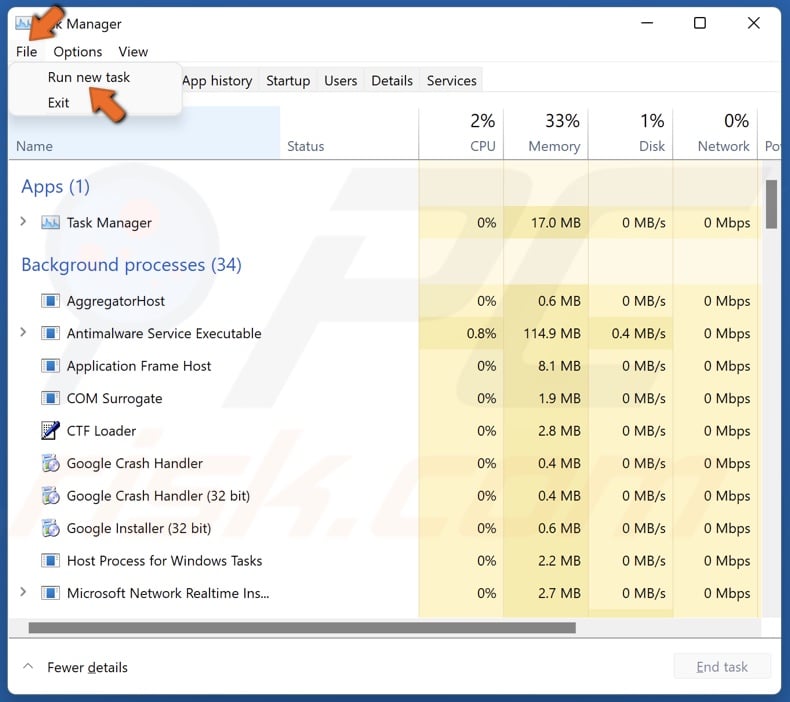Click the Fewer details link
The width and height of the screenshot is (790, 702).
point(87,667)
